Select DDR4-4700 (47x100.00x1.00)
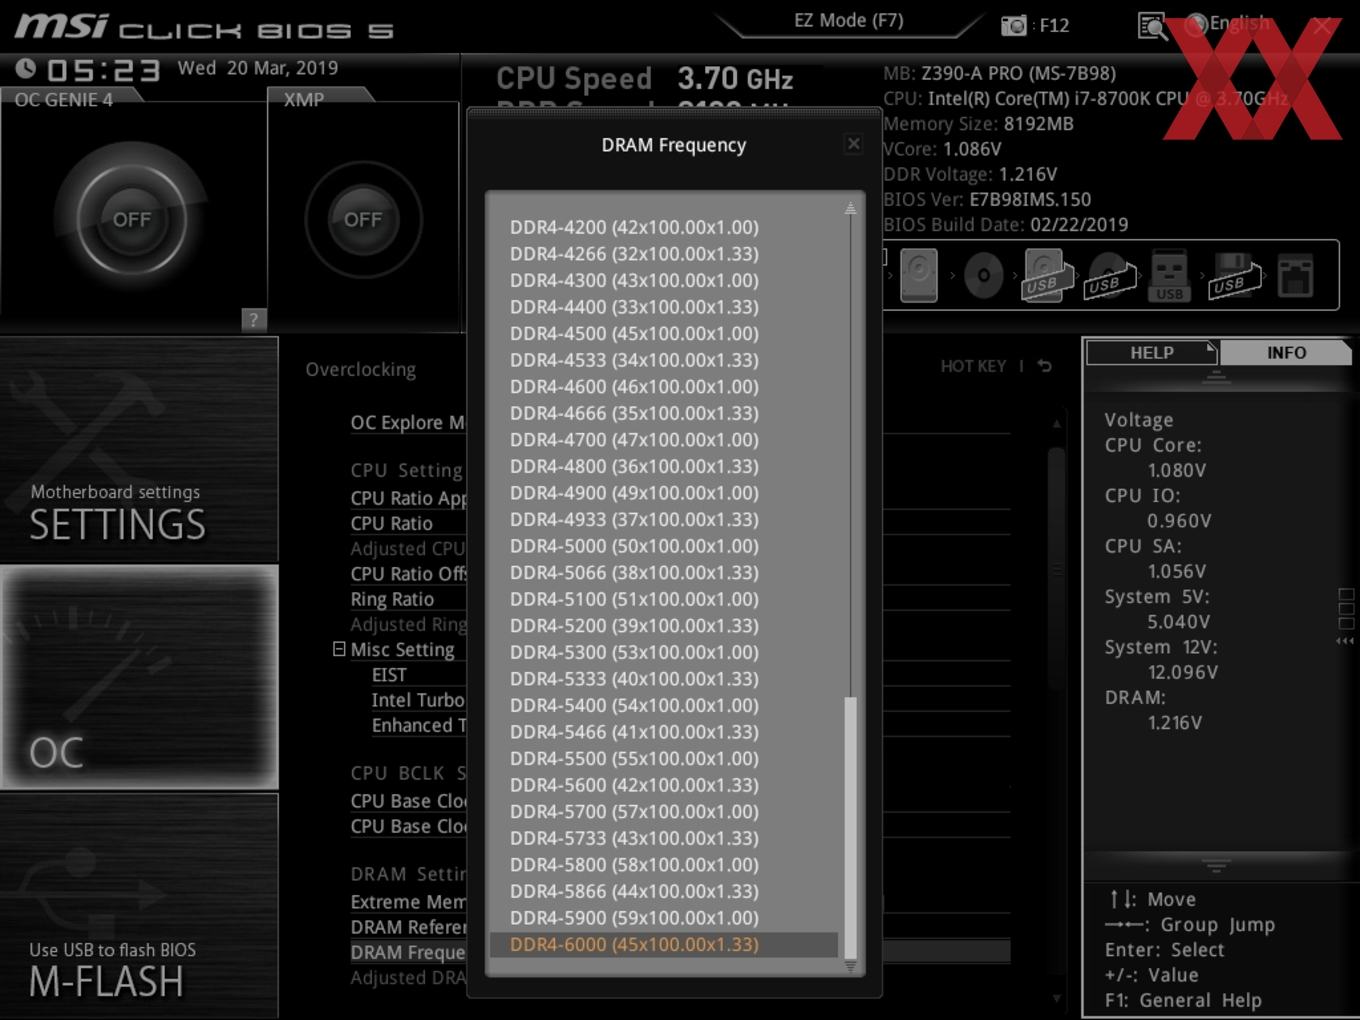Screen dimensions: 1360x1020 click(634, 439)
